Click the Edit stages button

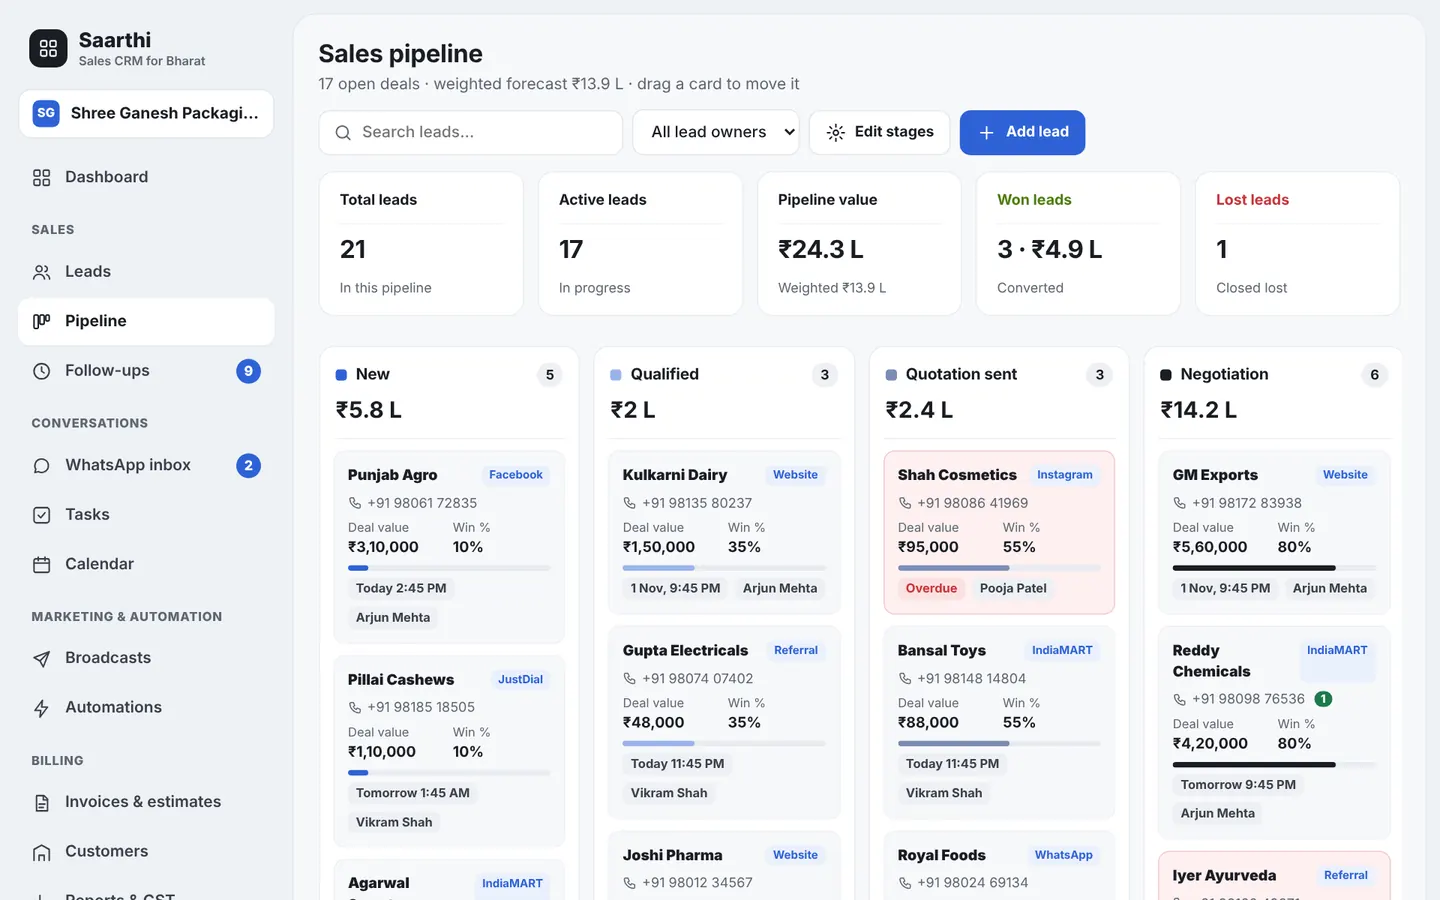coord(879,132)
